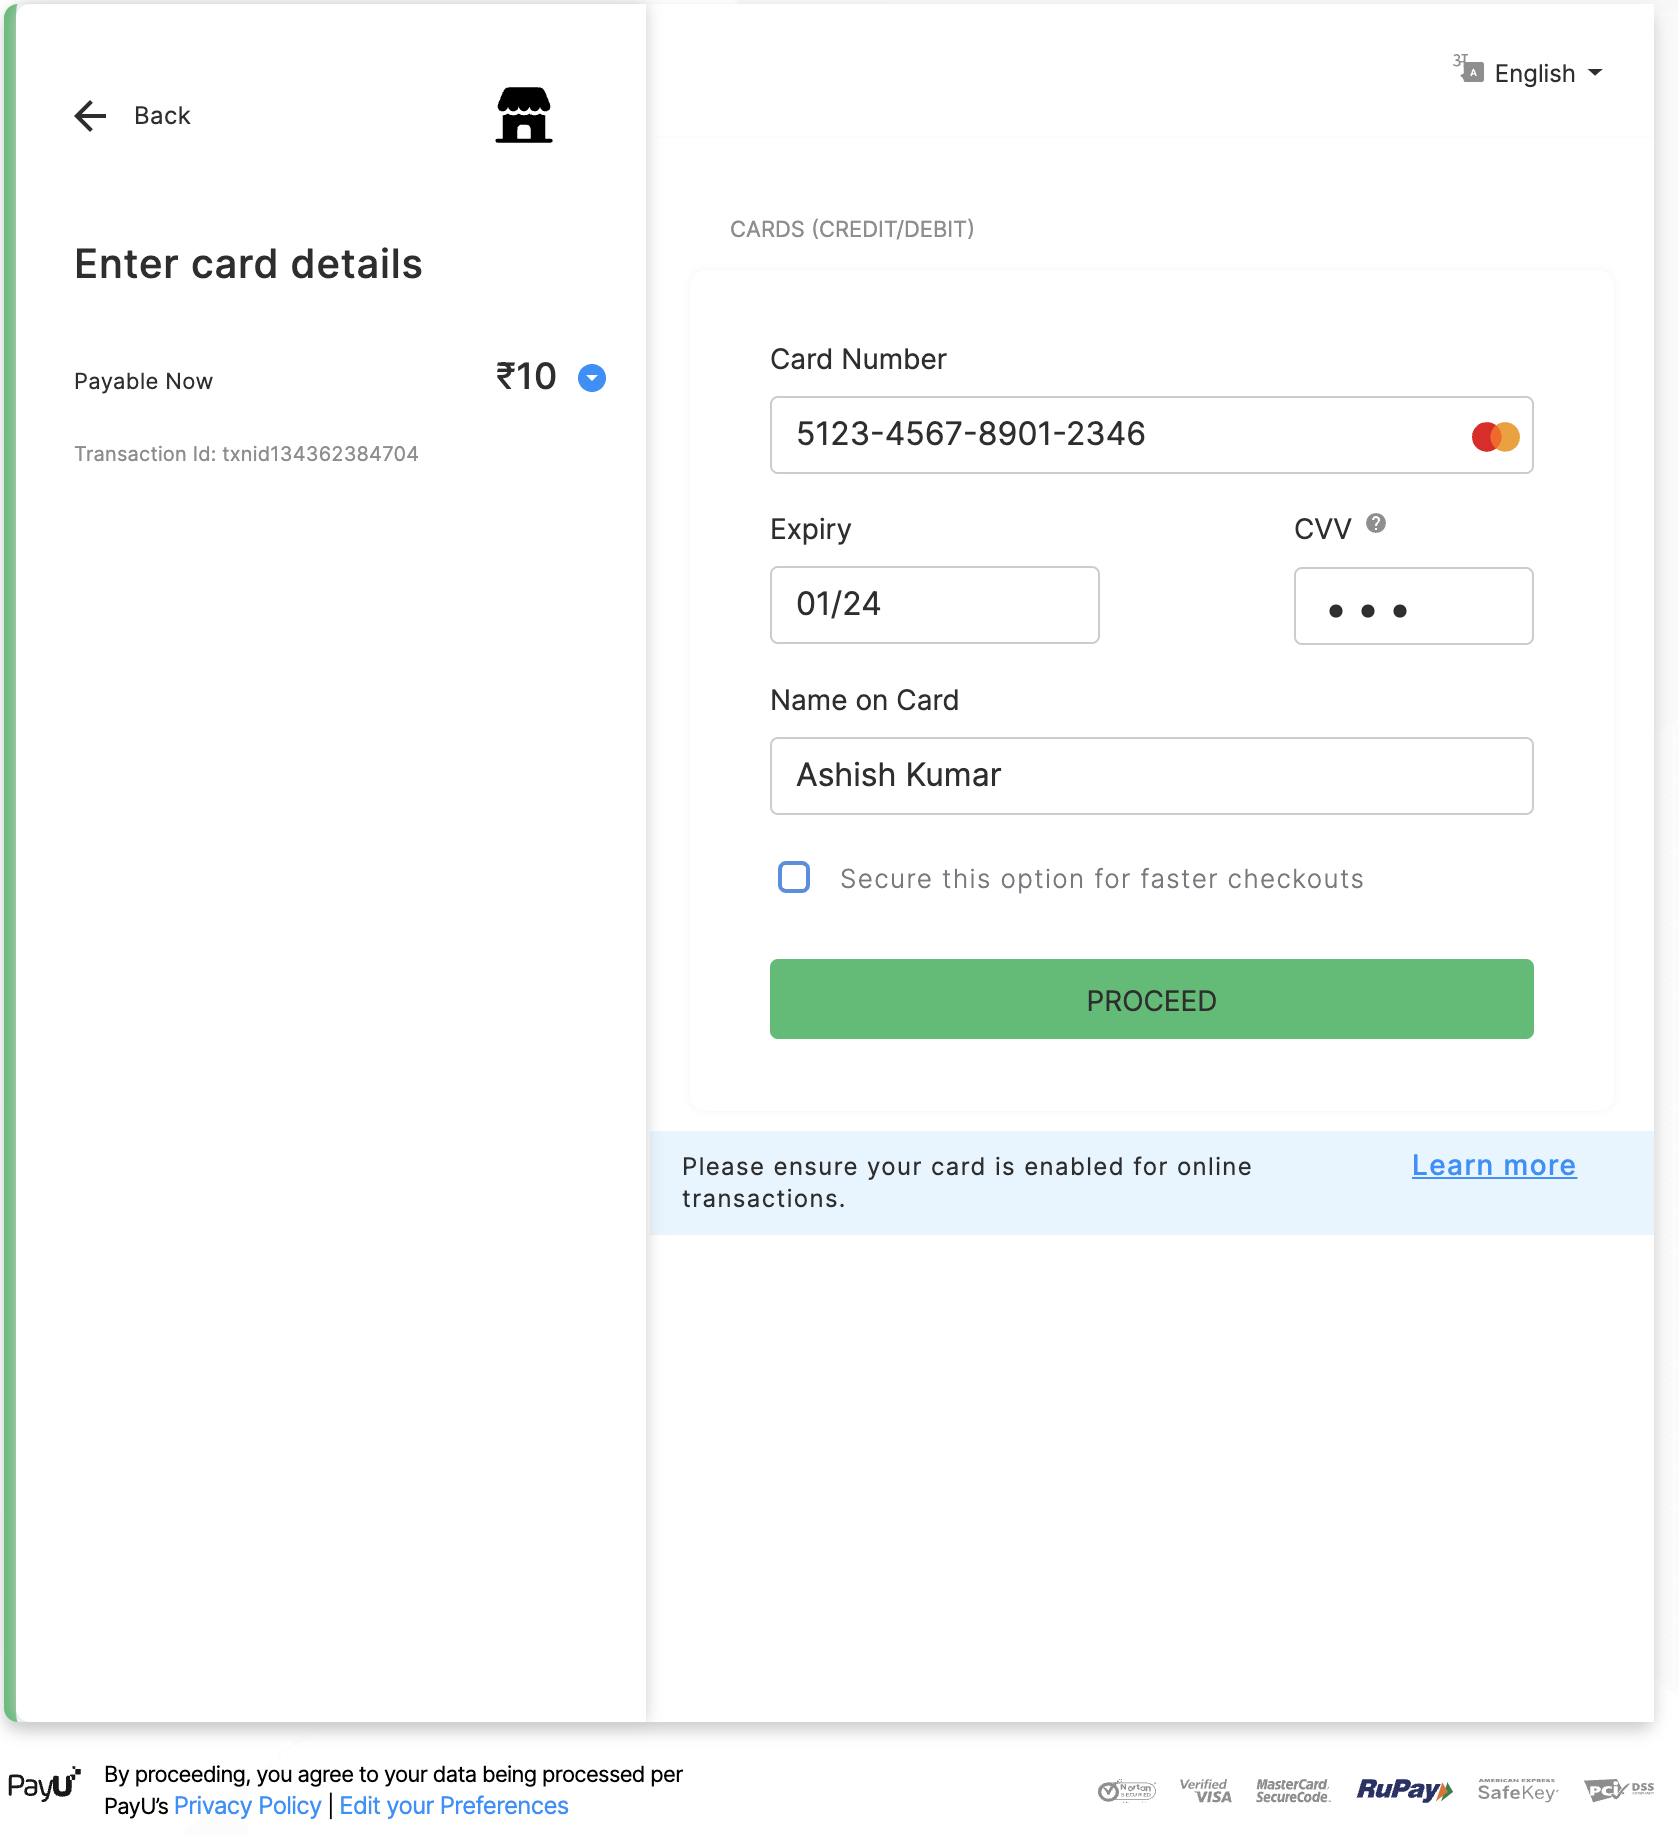Viewport: 1678px width, 1835px height.
Task: Click the PROCEED button
Action: 1151,999
